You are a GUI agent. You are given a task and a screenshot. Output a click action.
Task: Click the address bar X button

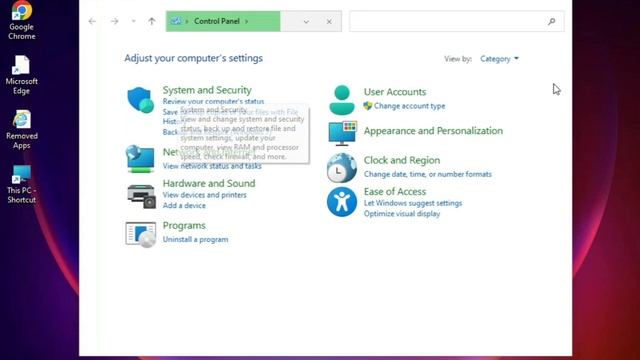(329, 22)
